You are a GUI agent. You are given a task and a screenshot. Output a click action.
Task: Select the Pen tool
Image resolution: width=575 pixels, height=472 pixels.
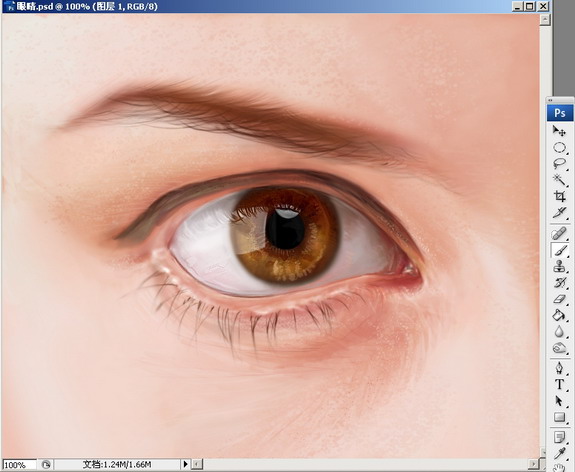560,368
